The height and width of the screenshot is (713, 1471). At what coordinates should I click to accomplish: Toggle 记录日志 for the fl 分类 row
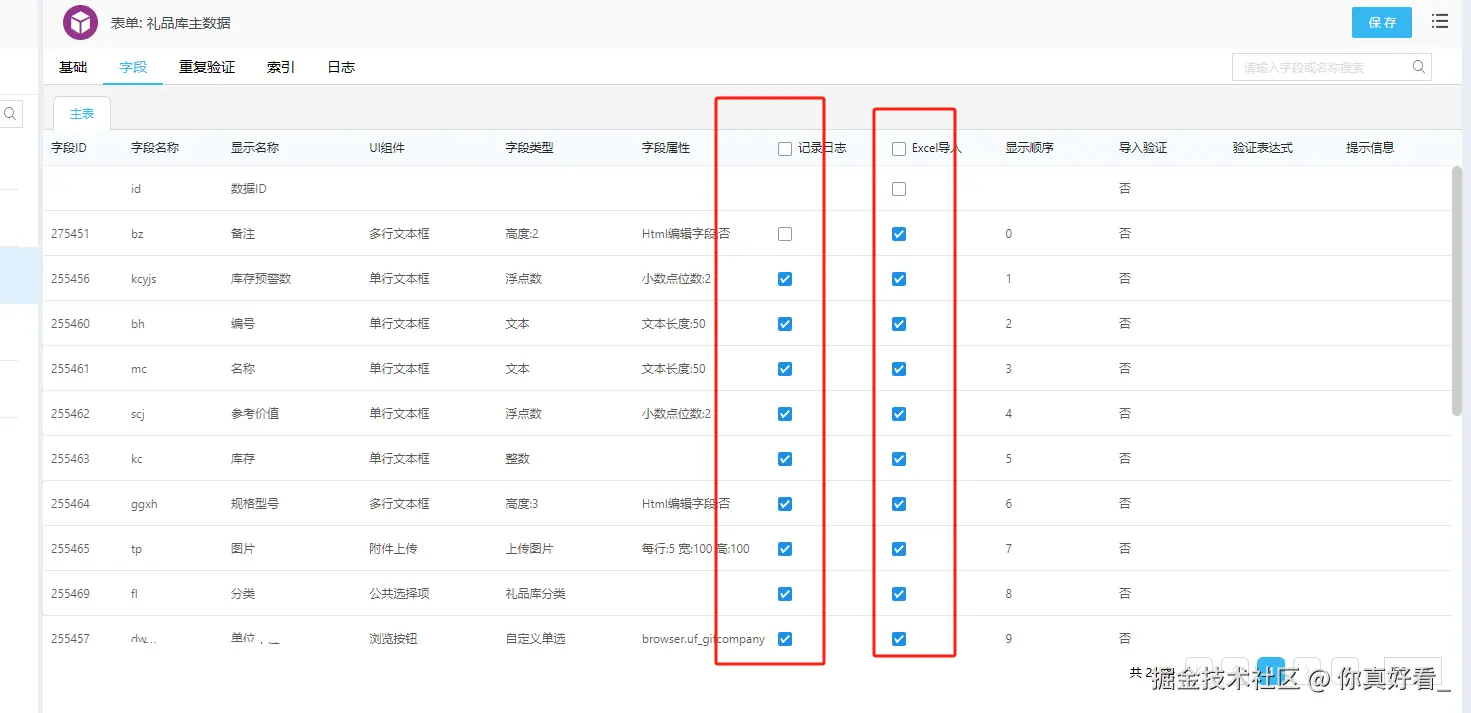[x=785, y=594]
